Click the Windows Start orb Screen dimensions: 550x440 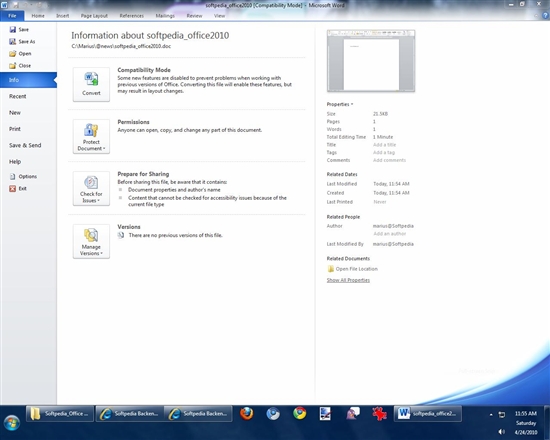point(12,422)
